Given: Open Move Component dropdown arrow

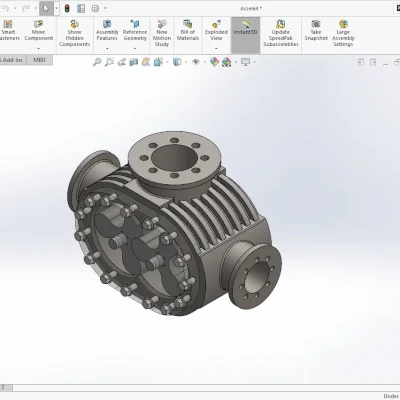Looking at the screenshot, I should [x=39, y=49].
